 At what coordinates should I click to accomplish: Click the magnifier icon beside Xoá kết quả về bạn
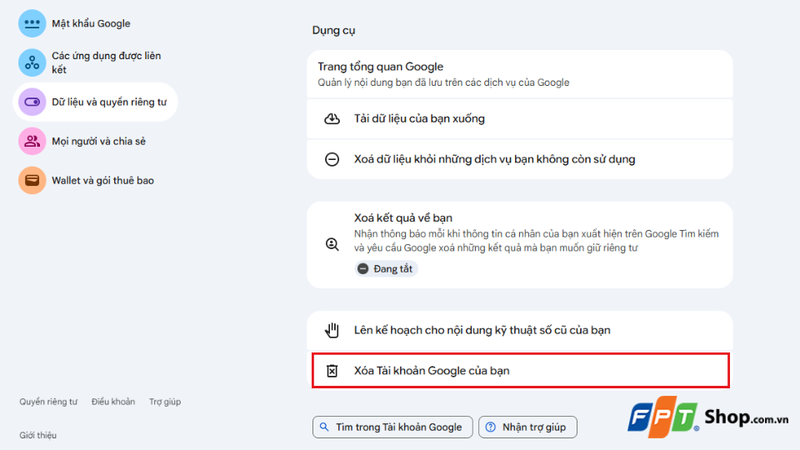pos(332,244)
